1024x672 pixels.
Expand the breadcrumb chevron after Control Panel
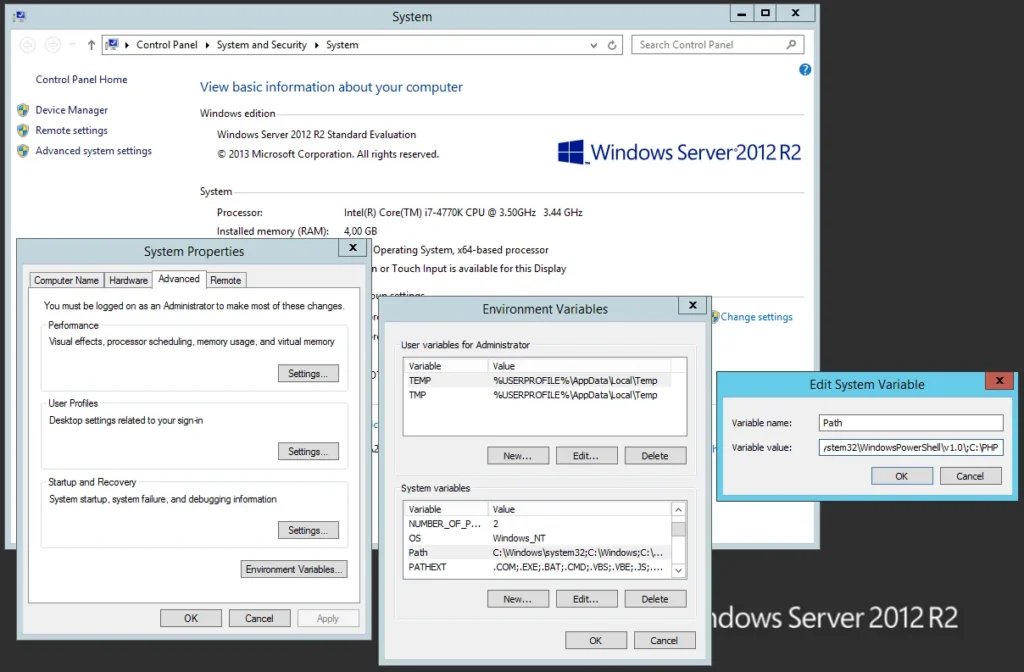pos(207,45)
